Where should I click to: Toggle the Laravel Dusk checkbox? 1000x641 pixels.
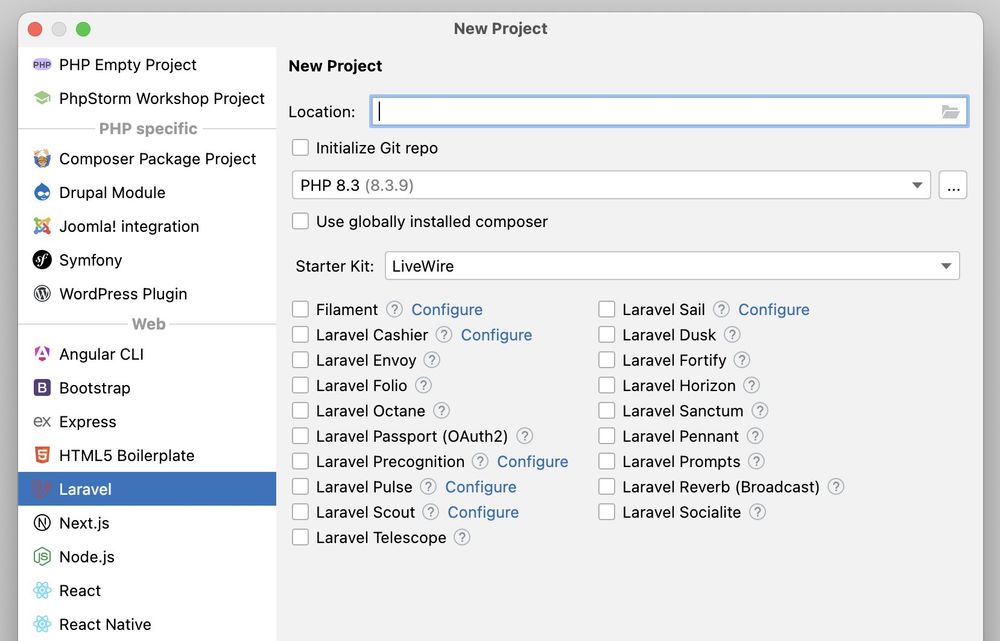[x=607, y=335]
